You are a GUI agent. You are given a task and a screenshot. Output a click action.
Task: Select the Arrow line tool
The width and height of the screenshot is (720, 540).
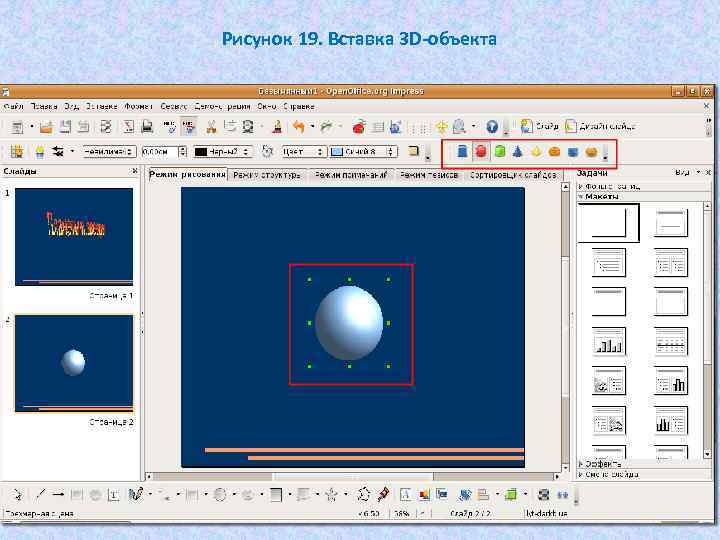click(58, 495)
